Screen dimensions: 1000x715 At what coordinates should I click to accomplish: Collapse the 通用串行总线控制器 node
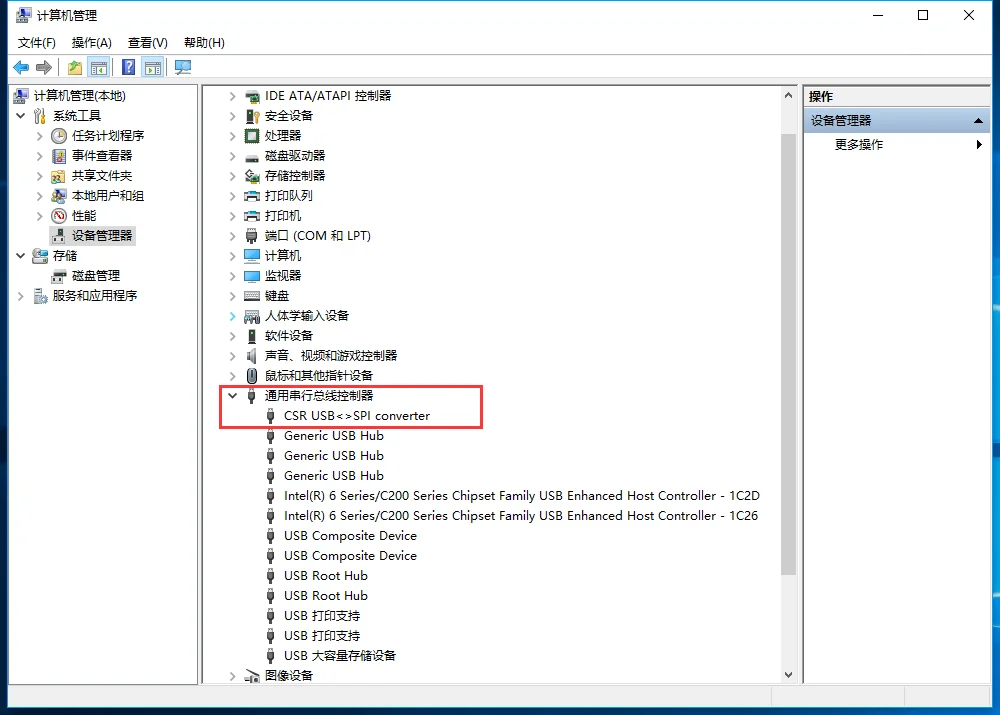pos(233,396)
